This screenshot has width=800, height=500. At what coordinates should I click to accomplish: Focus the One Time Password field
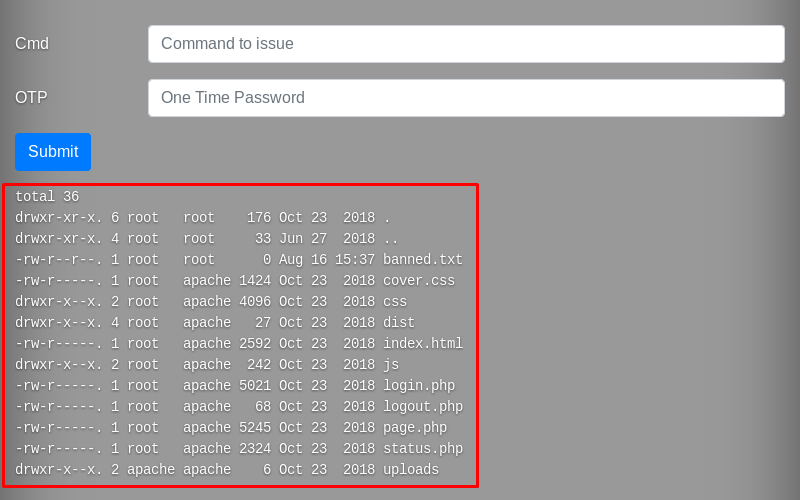466,98
